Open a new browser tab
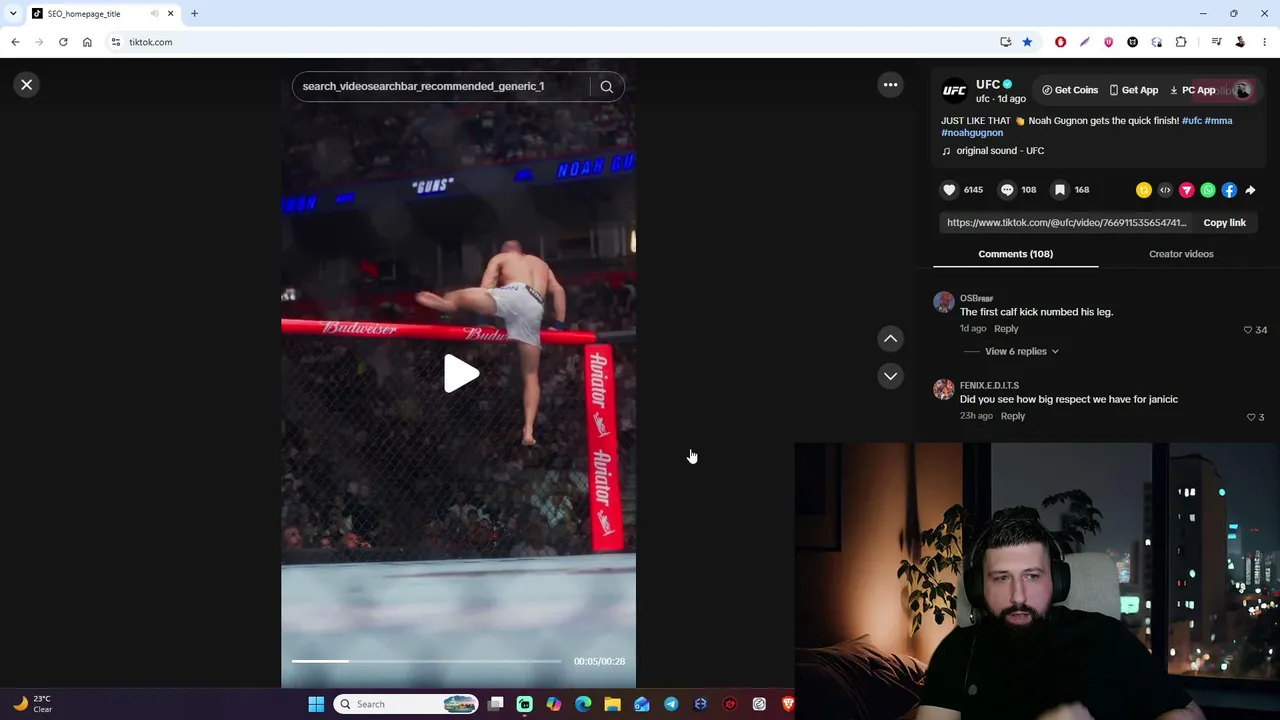Image resolution: width=1280 pixels, height=720 pixels. (x=194, y=13)
